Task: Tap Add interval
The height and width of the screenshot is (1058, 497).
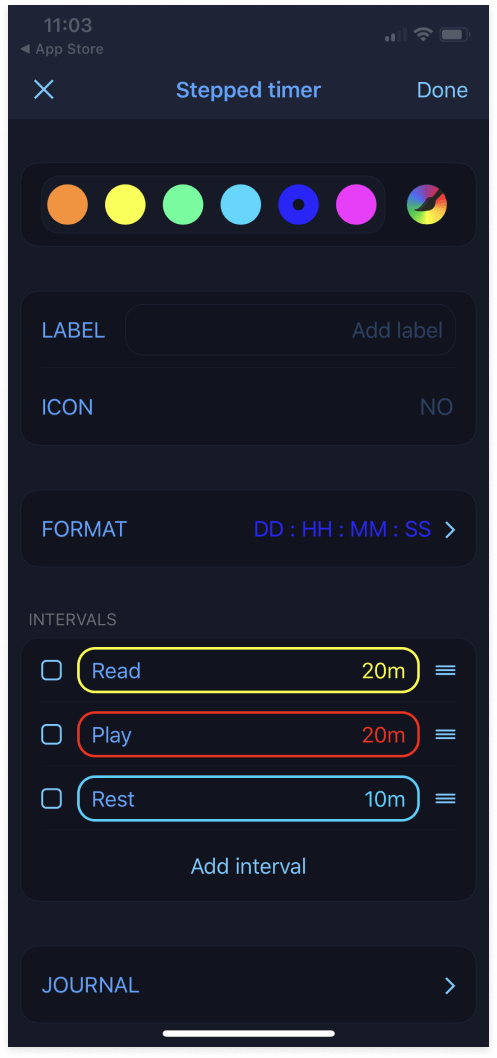Action: tap(248, 866)
